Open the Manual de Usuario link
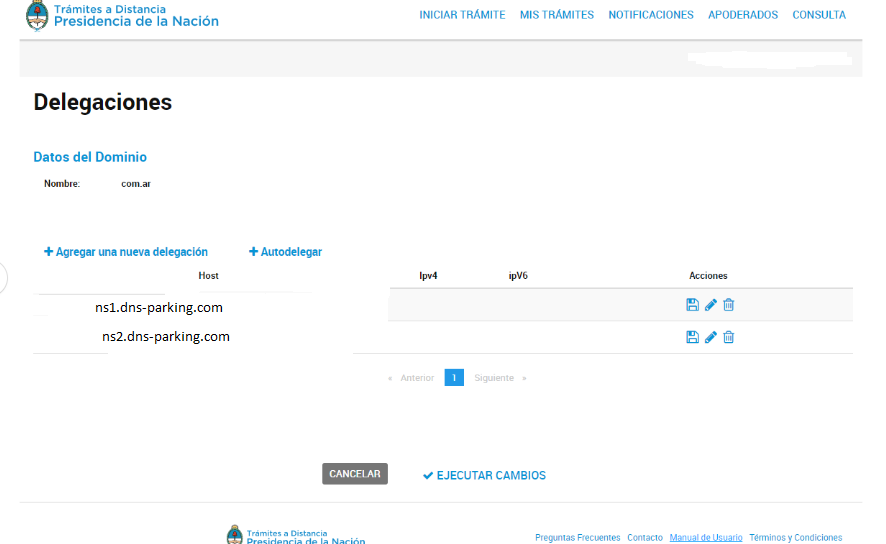Viewport: 886px width, 544px height. coord(706,537)
